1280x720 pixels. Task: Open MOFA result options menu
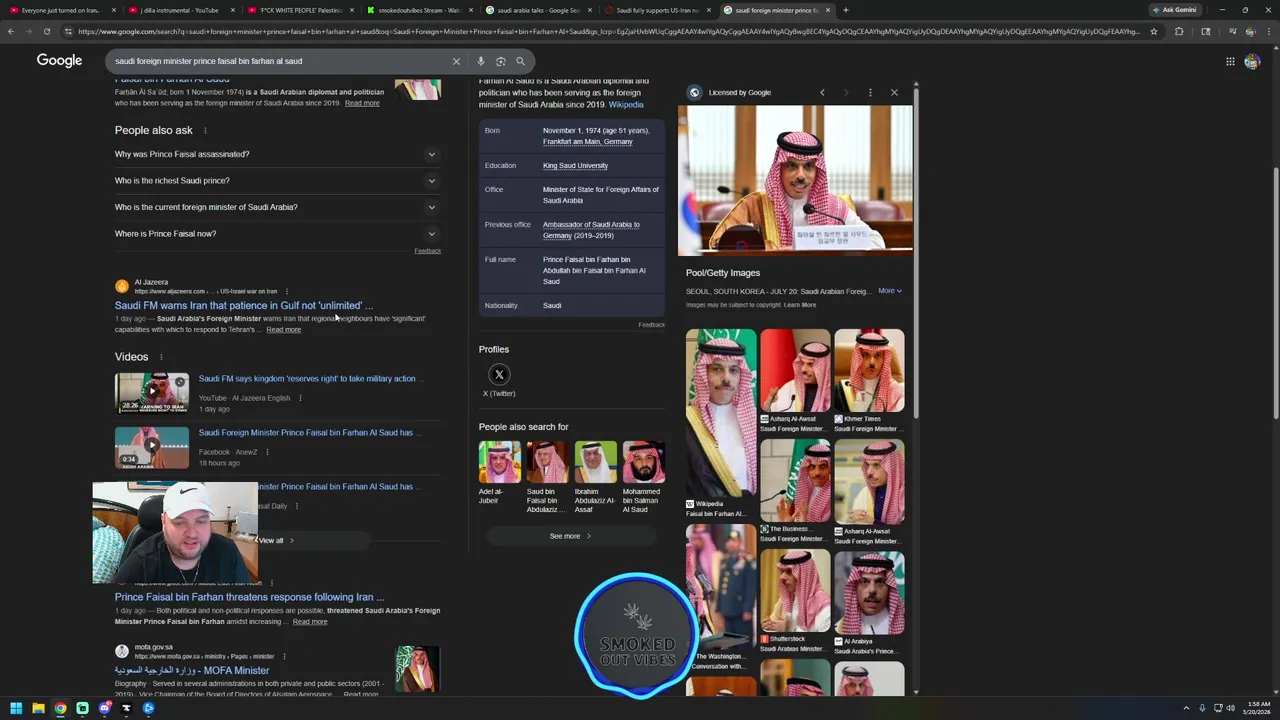click(284, 656)
